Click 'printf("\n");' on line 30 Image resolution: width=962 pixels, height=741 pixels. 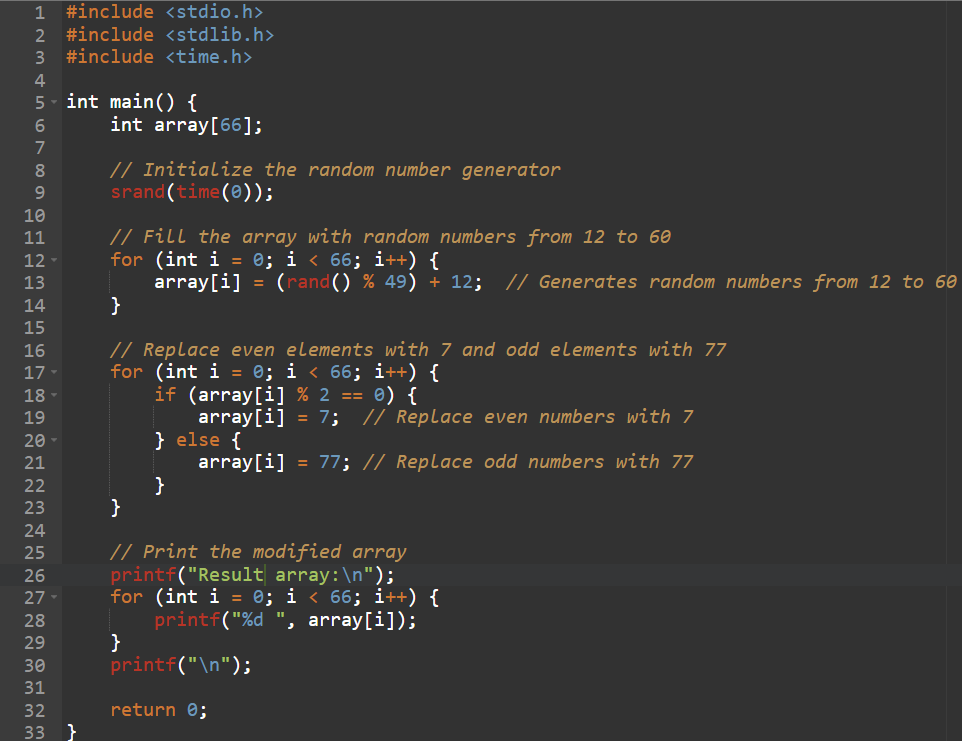(x=181, y=665)
